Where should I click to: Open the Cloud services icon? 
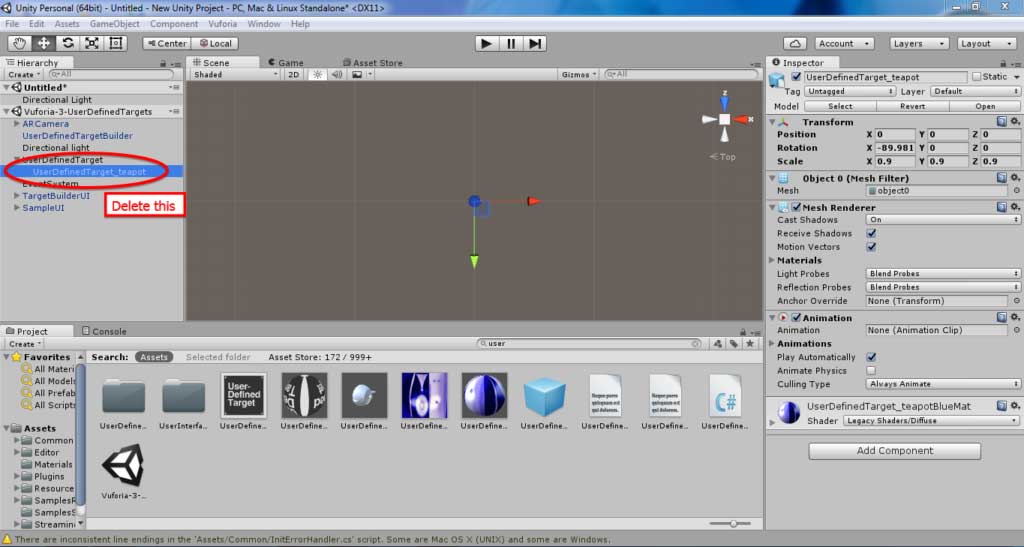pyautogui.click(x=795, y=44)
